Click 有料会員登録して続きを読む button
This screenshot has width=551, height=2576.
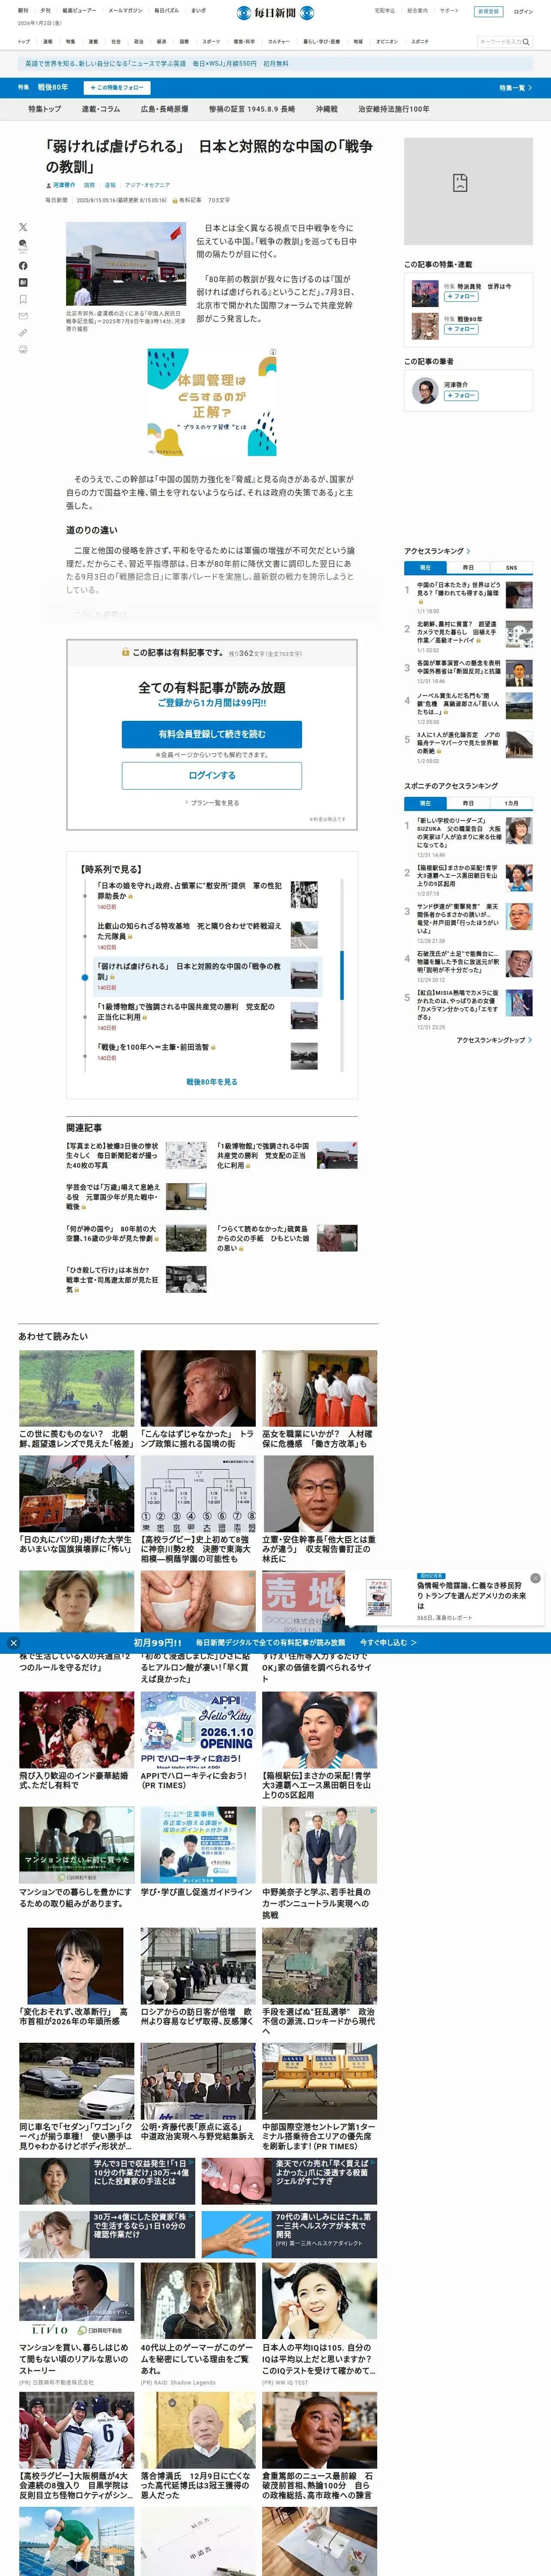click(x=212, y=734)
